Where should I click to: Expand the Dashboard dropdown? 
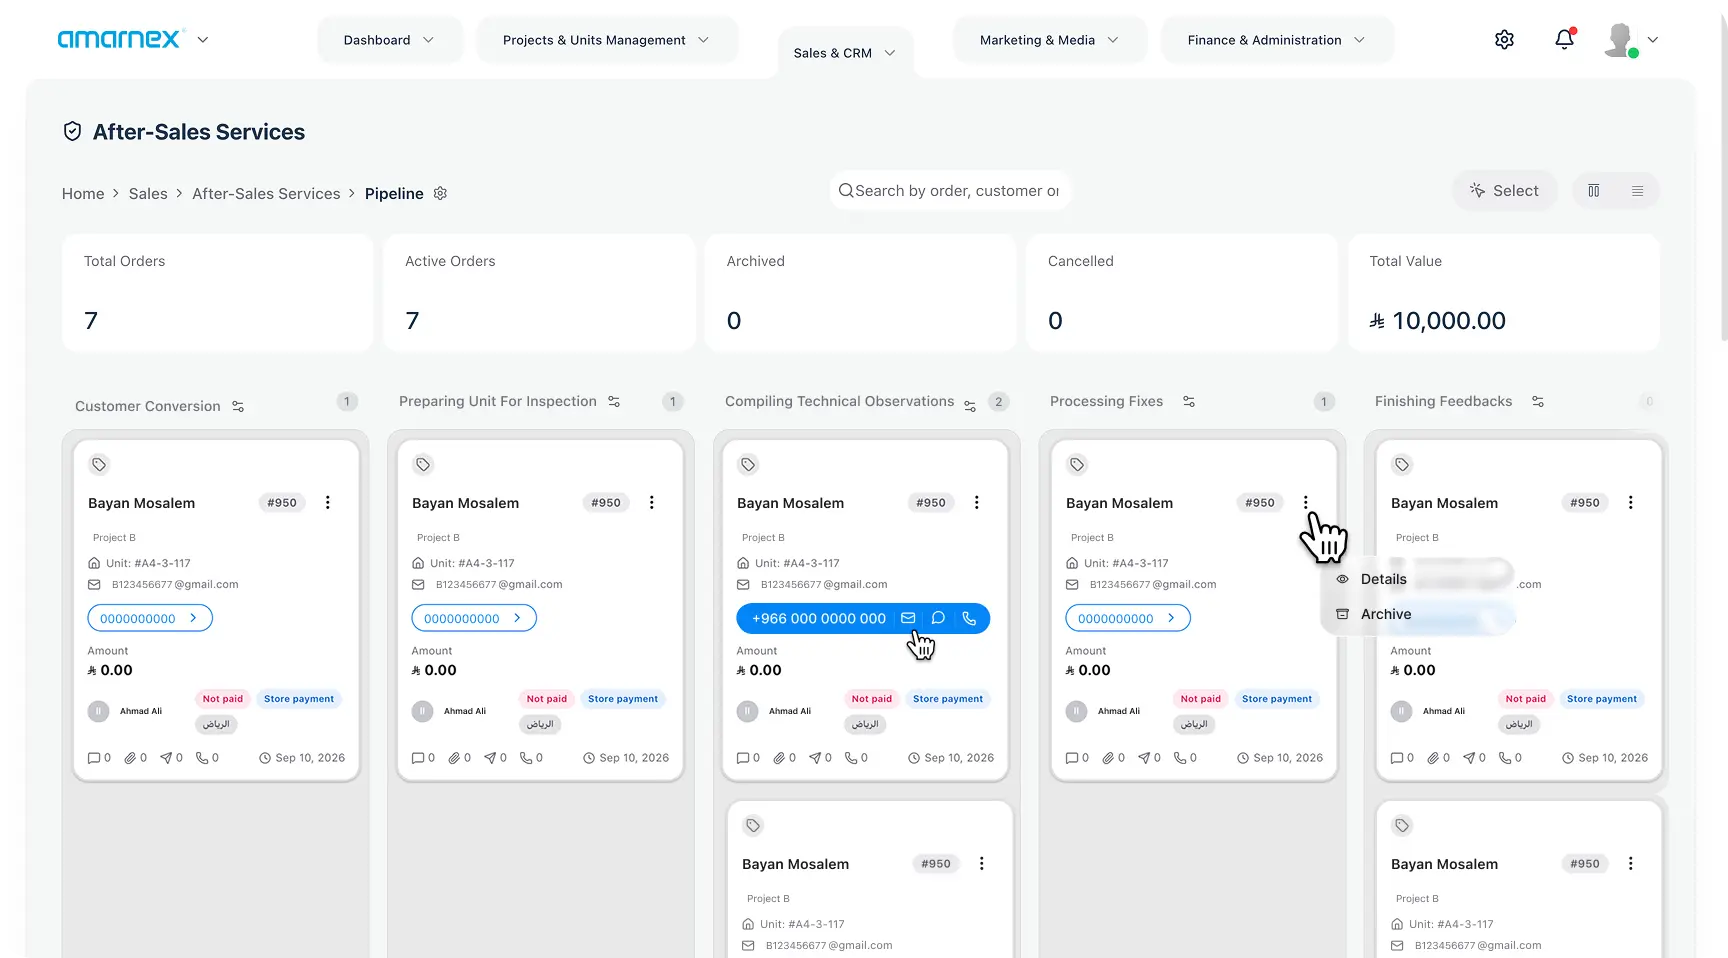tap(390, 40)
